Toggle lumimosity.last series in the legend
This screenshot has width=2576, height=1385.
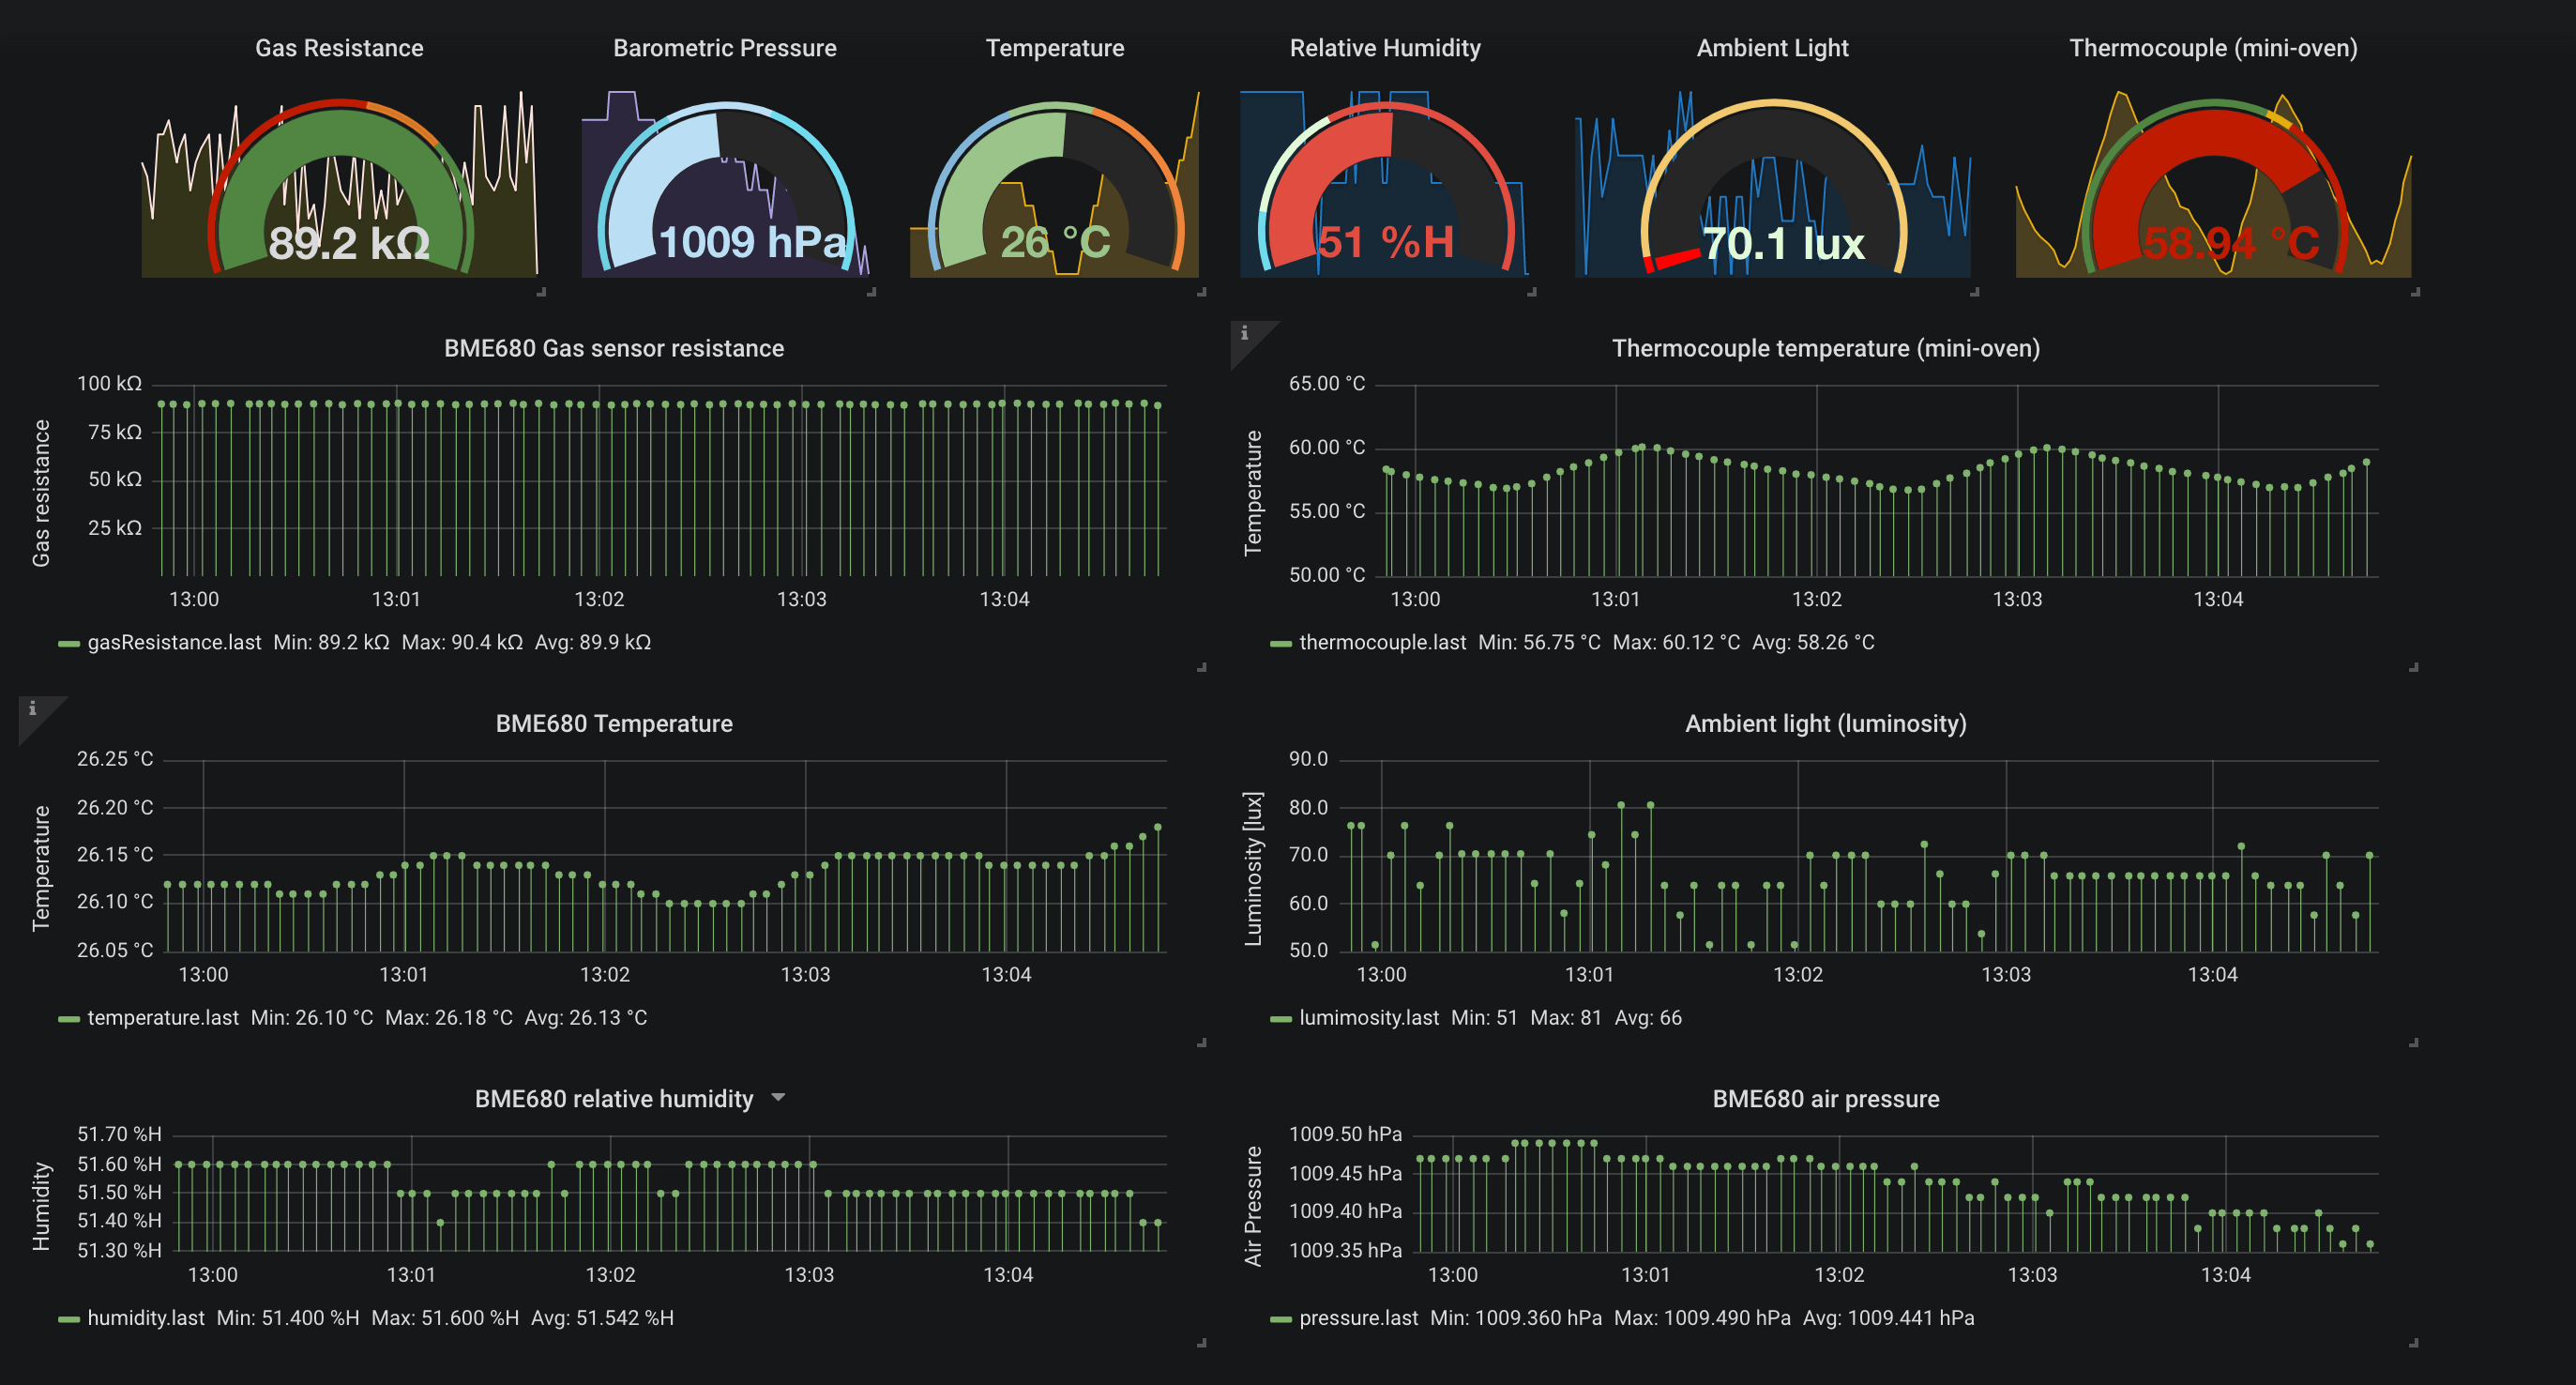coord(1369,1017)
